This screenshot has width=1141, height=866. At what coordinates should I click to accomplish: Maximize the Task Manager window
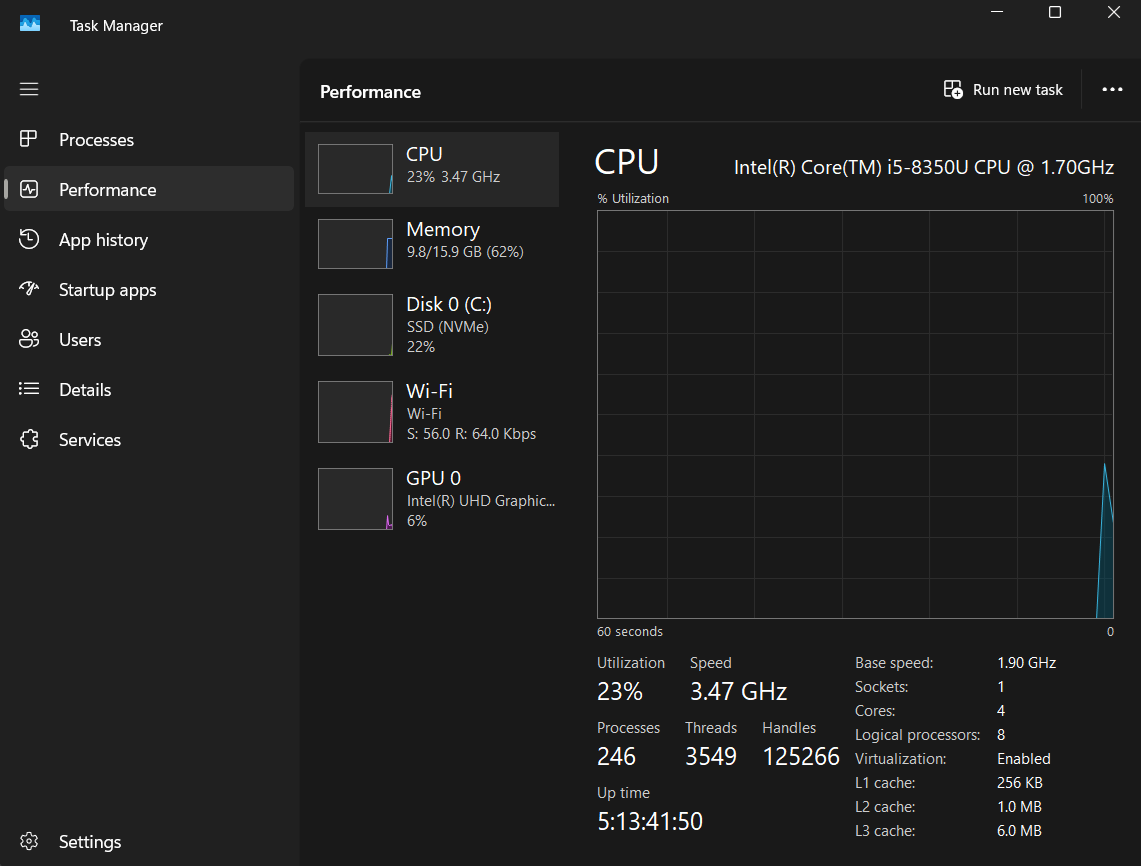pyautogui.click(x=1054, y=12)
